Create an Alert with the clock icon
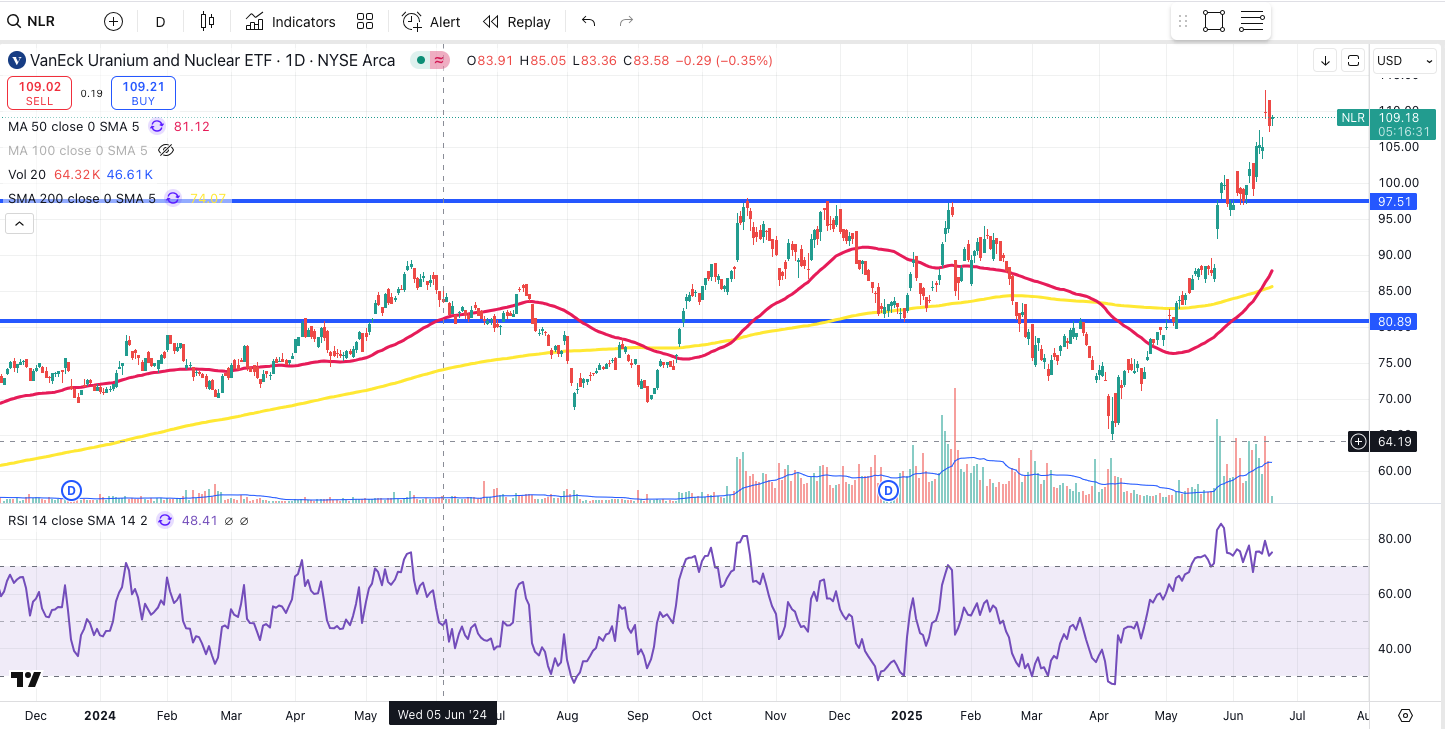 [431, 21]
